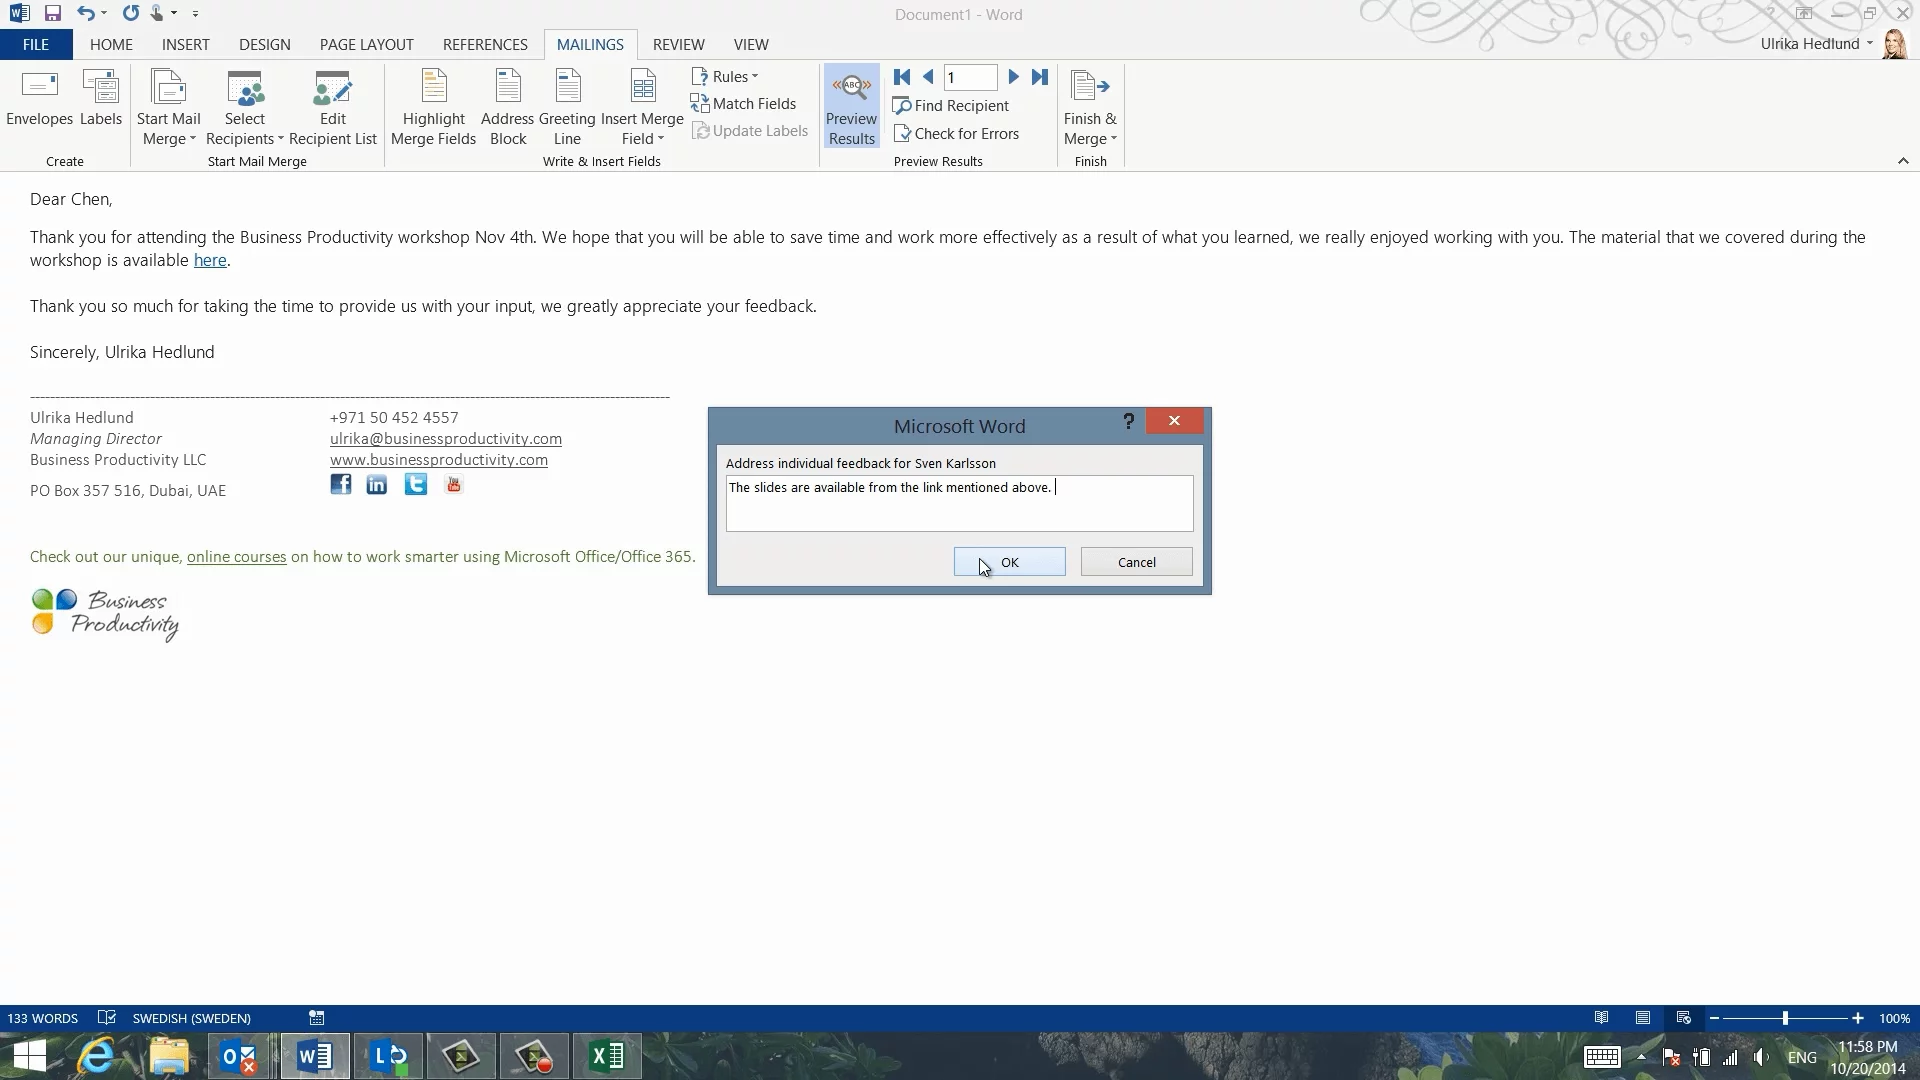1920x1080 pixels.
Task: Click the individual feedback text box
Action: click(959, 503)
